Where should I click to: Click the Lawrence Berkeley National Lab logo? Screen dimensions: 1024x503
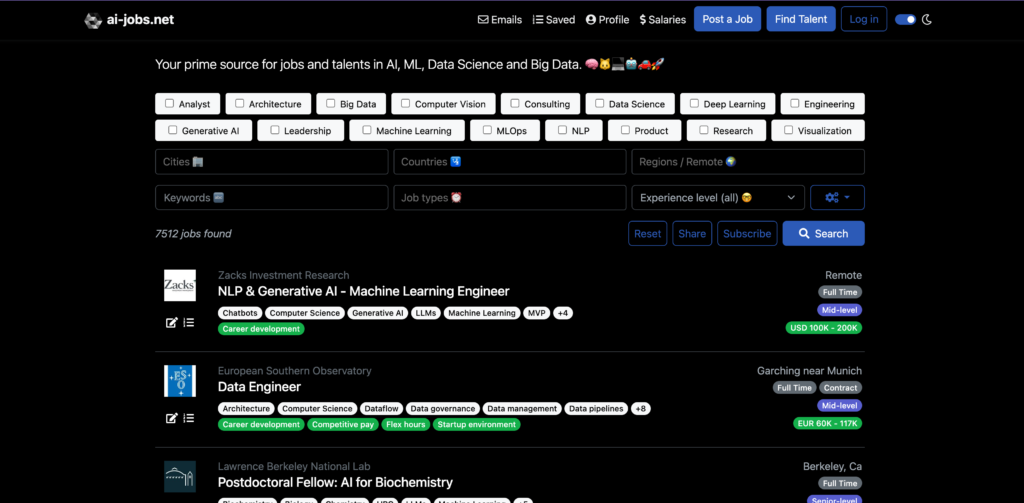tap(180, 476)
